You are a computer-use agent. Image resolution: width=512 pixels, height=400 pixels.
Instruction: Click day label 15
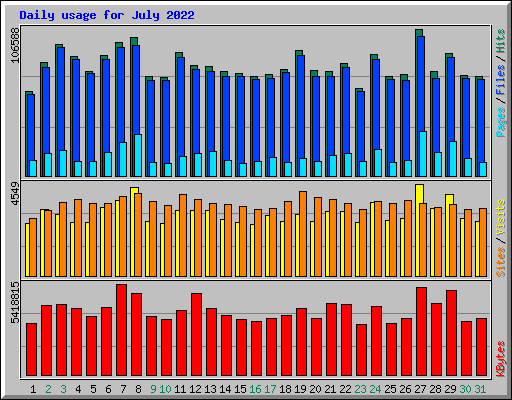tap(240, 389)
